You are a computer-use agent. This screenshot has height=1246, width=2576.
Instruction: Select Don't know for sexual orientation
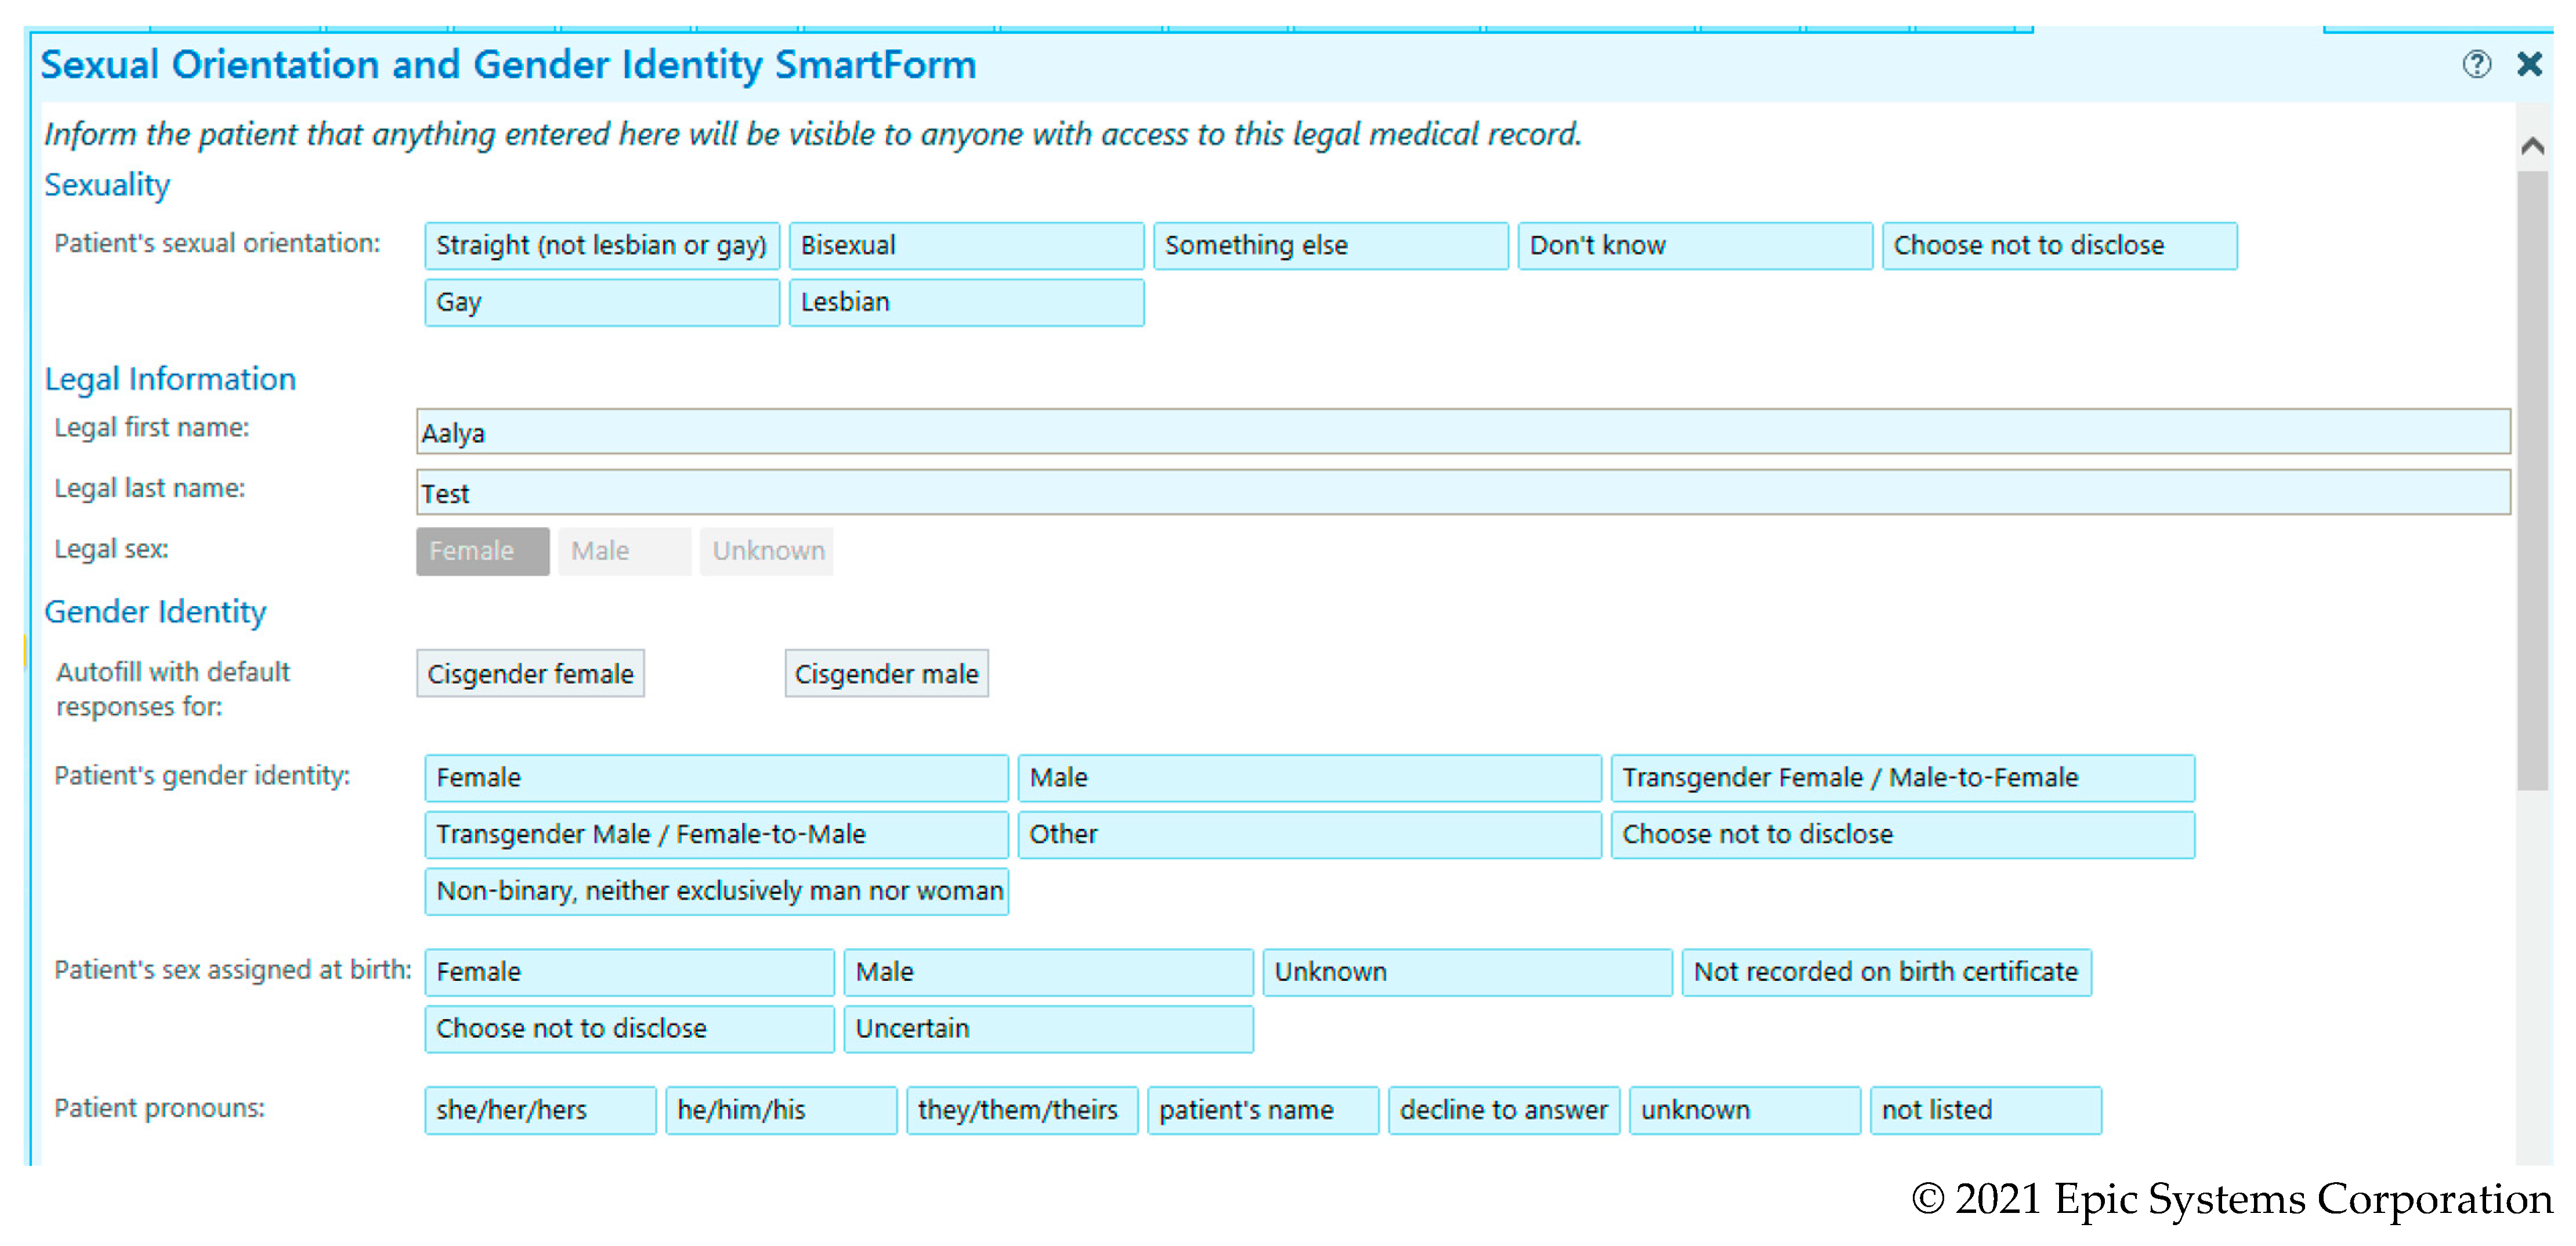(1694, 246)
